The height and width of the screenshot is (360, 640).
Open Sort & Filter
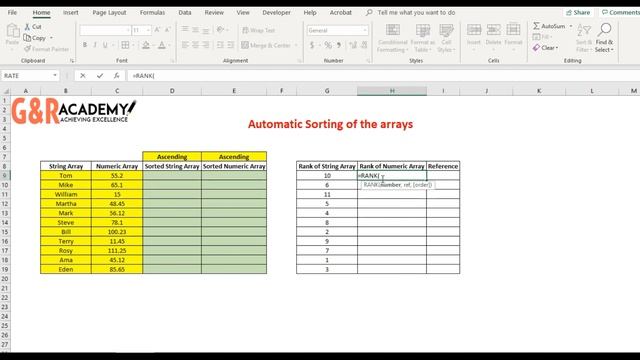coord(584,38)
